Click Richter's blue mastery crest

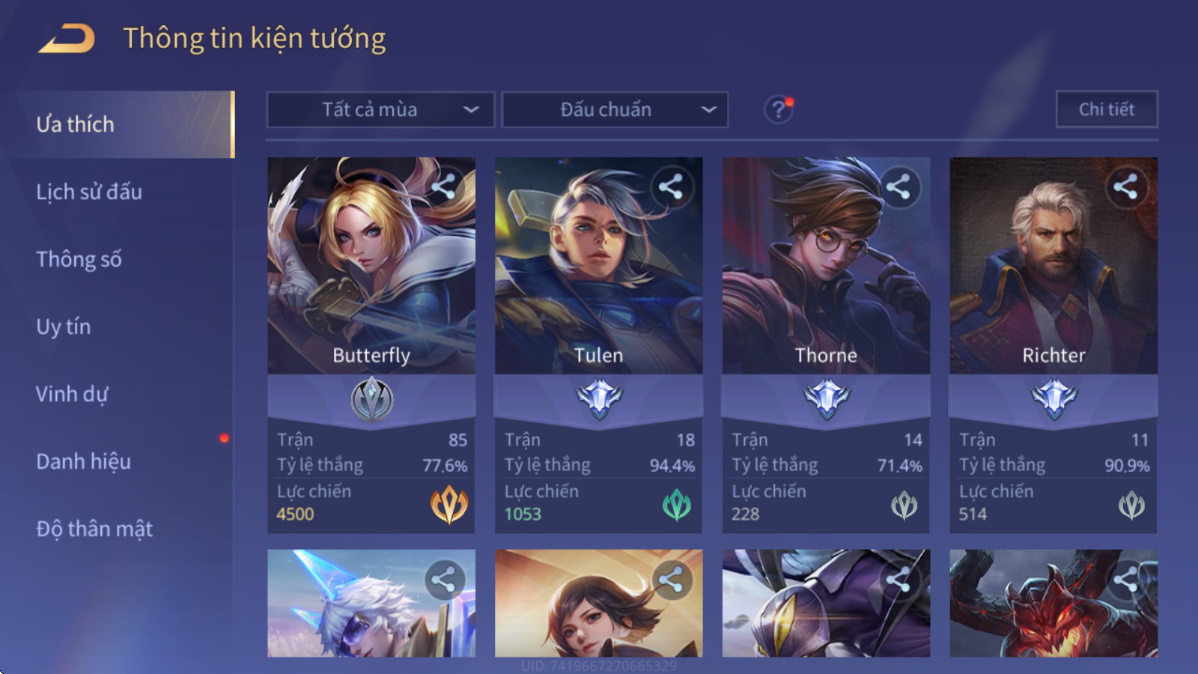tap(1054, 398)
